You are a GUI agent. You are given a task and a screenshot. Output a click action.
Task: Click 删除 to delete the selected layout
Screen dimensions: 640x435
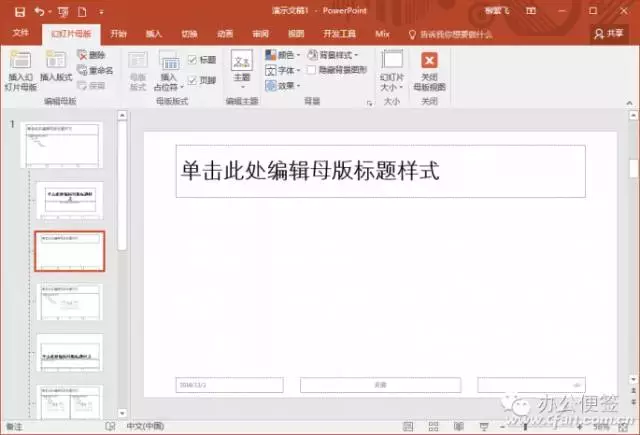(91, 55)
